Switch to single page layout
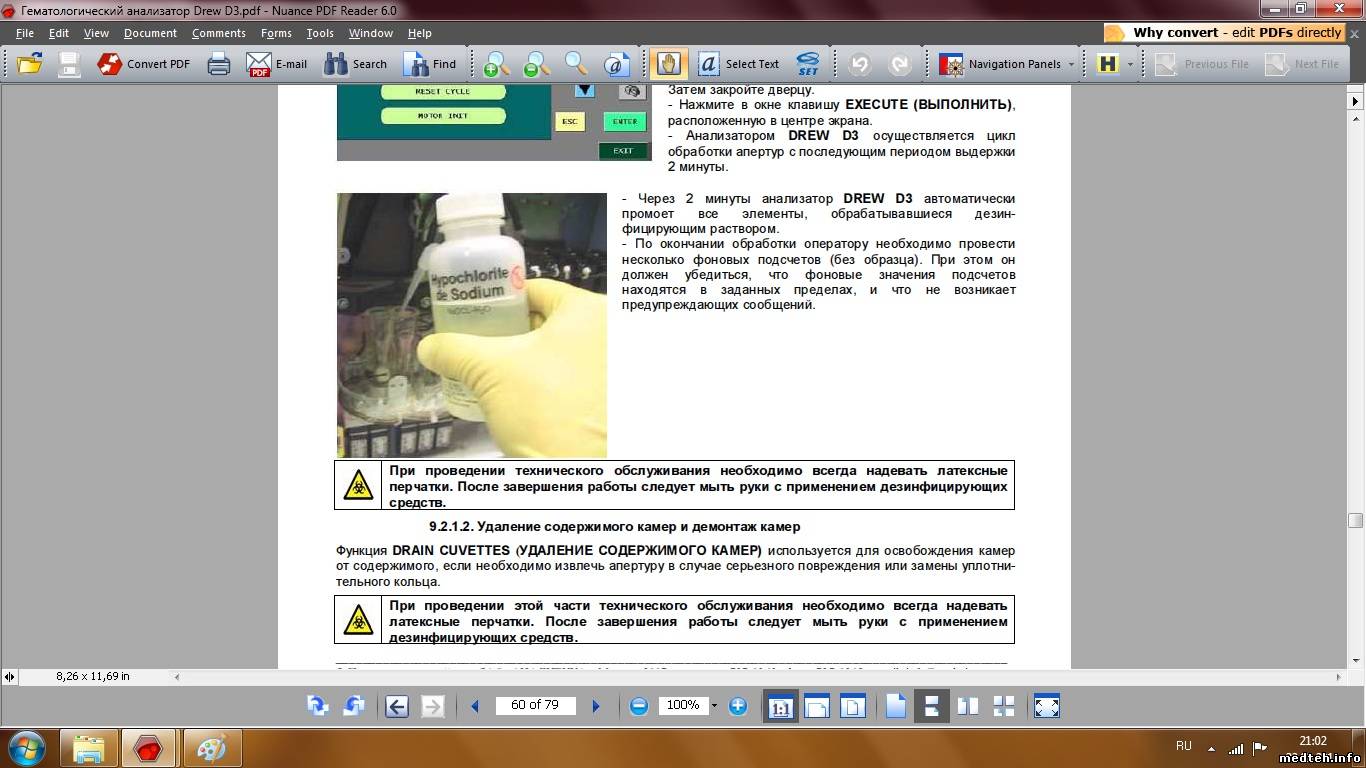This screenshot has height=768, width=1366. pyautogui.click(x=895, y=706)
